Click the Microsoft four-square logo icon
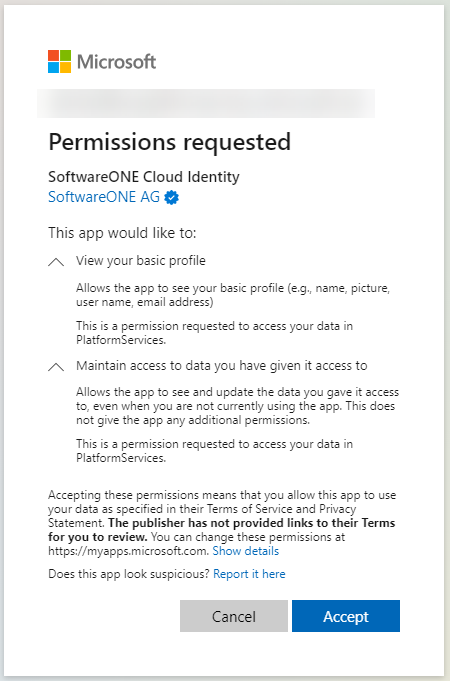This screenshot has height=681, width=450. 60,61
